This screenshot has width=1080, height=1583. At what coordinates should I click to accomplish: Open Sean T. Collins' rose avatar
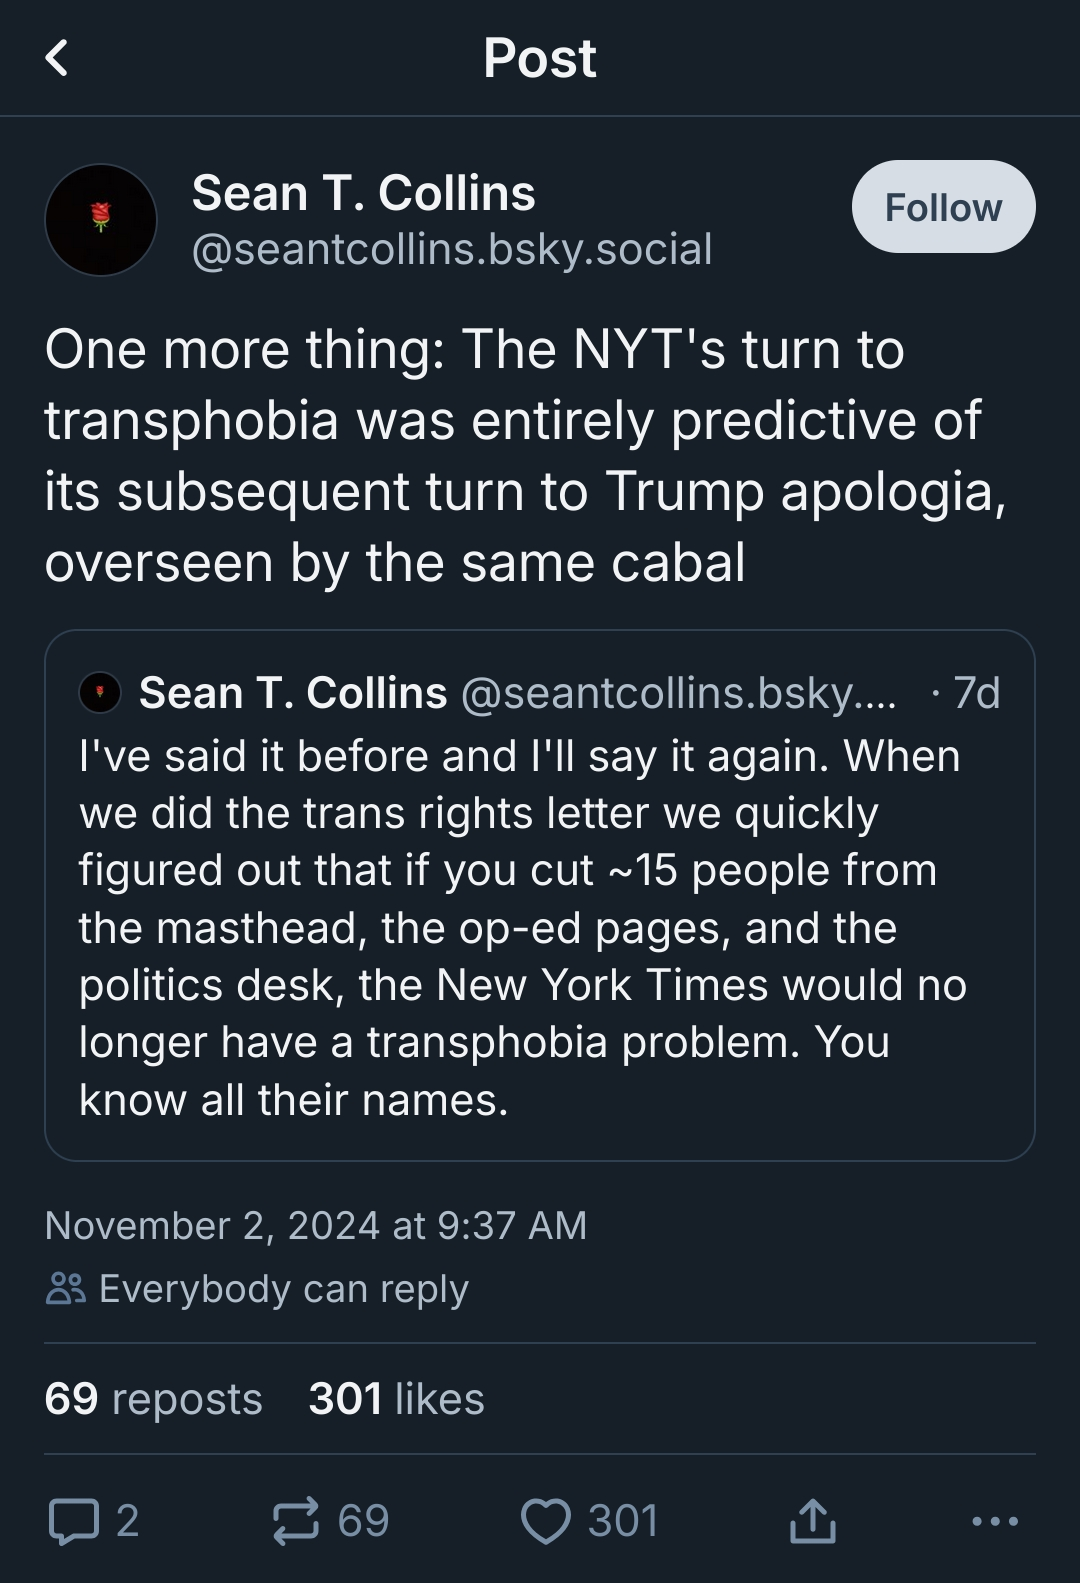click(101, 220)
